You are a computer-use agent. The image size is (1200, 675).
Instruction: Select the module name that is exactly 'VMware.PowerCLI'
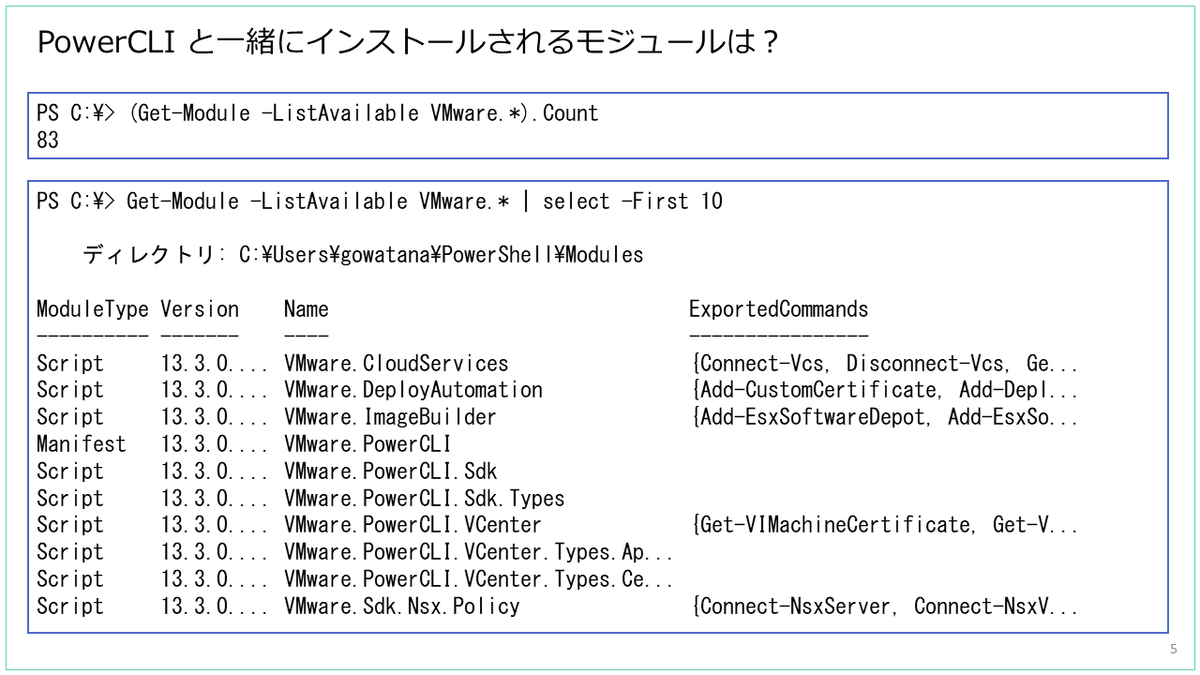368,444
